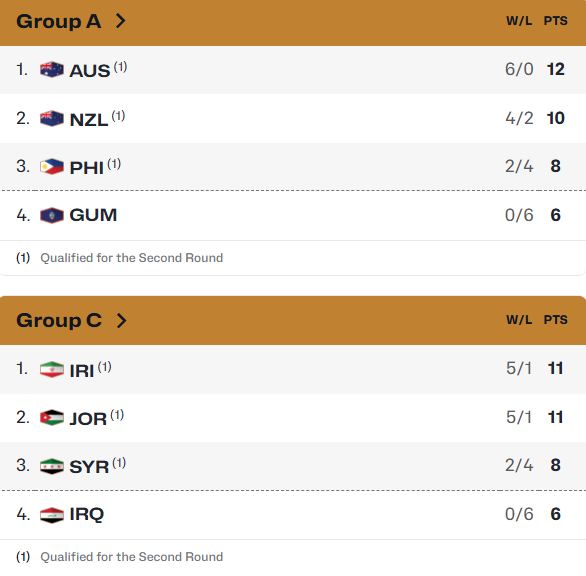Select the GUM team row
Screen dimensions: 586x576
[293, 216]
